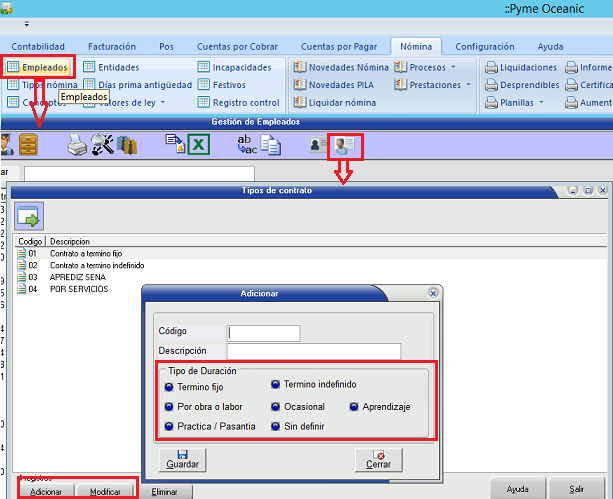Image resolution: width=613 pixels, height=499 pixels.
Task: Switch to the Contabilidad tab
Action: (x=38, y=47)
